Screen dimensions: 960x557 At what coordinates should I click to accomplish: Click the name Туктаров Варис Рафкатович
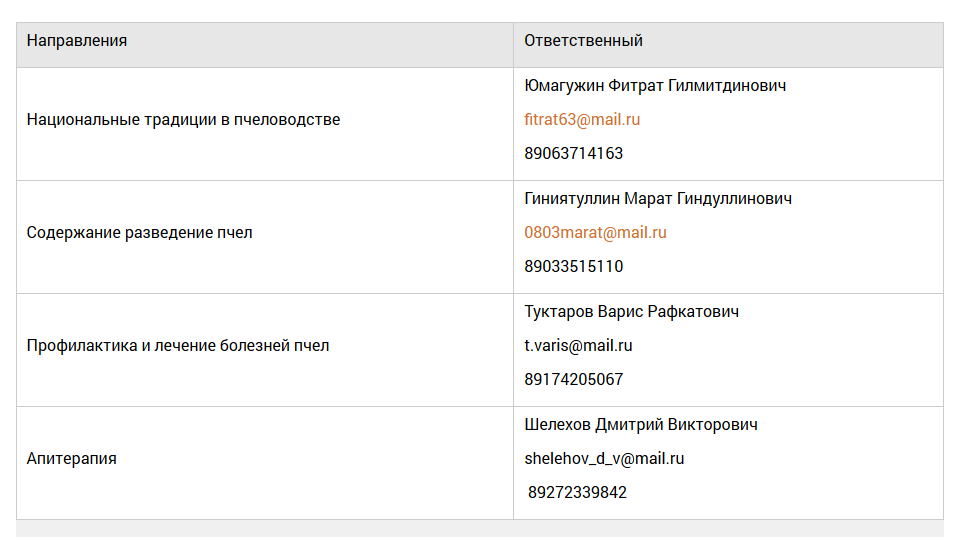(631, 312)
